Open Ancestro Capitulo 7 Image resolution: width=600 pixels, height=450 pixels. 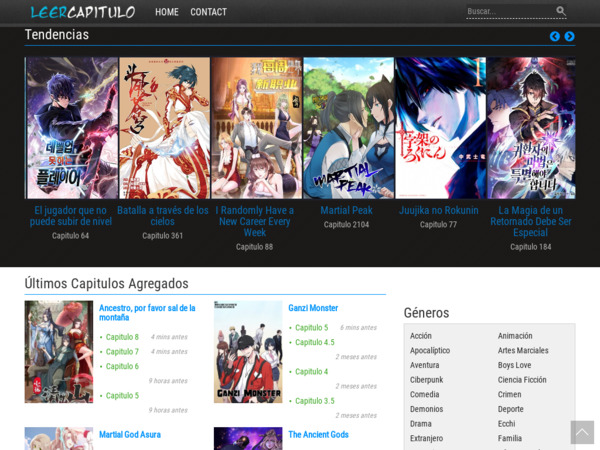coord(122,352)
